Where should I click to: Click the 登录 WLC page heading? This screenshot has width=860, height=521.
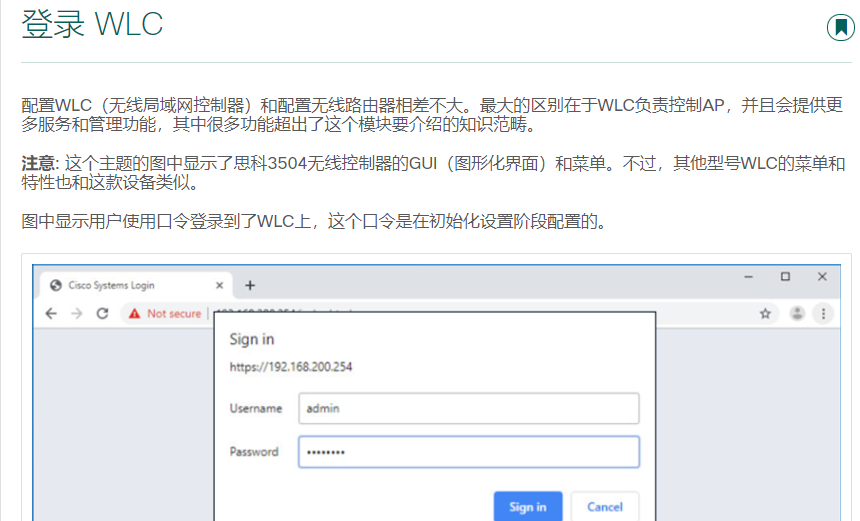pos(92,25)
